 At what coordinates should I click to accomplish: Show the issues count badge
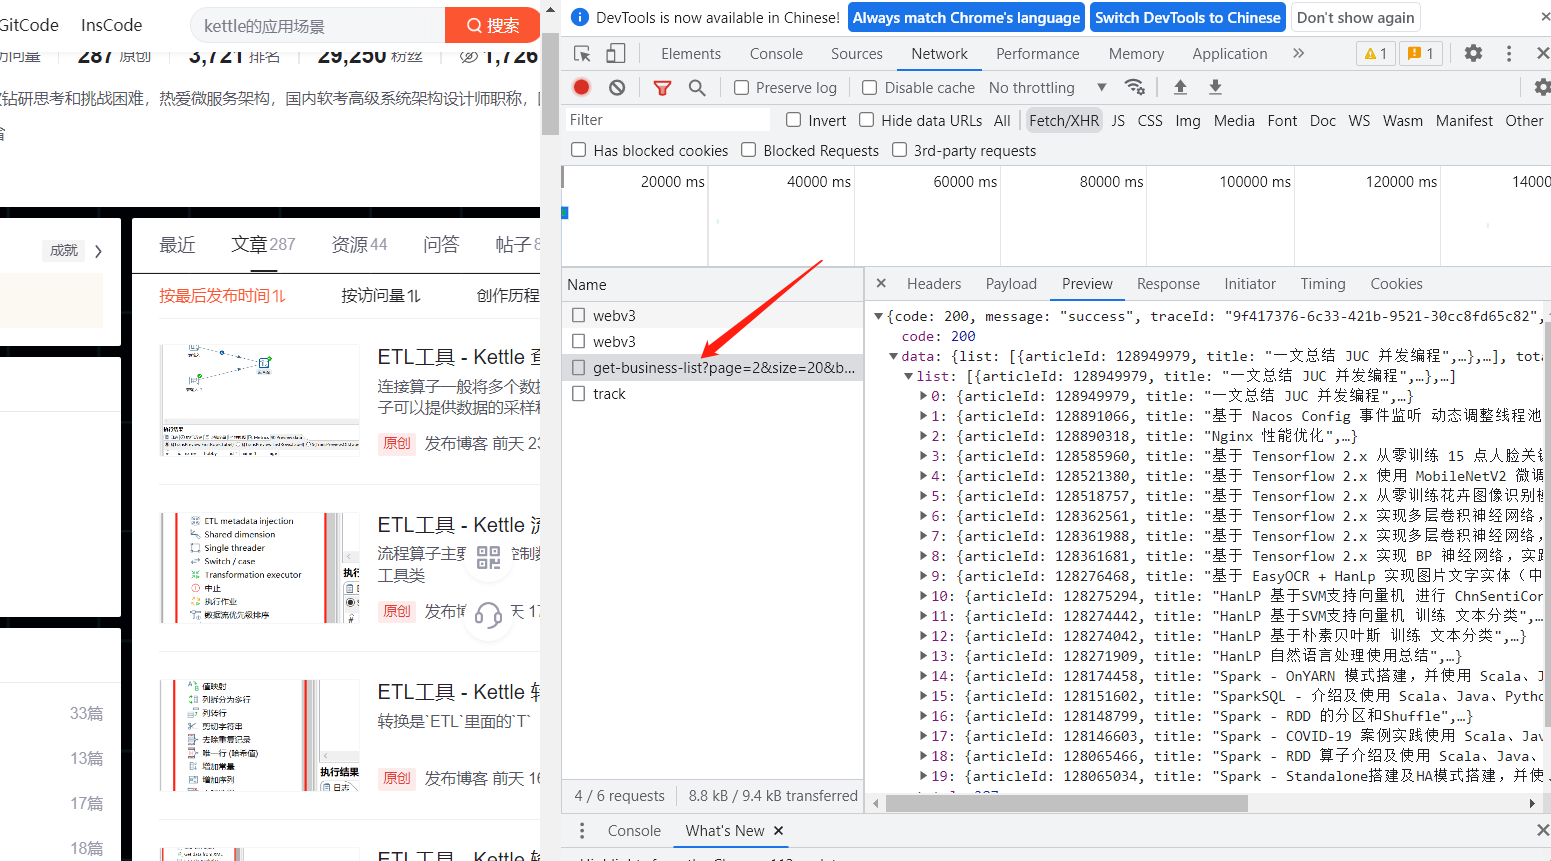click(1421, 54)
